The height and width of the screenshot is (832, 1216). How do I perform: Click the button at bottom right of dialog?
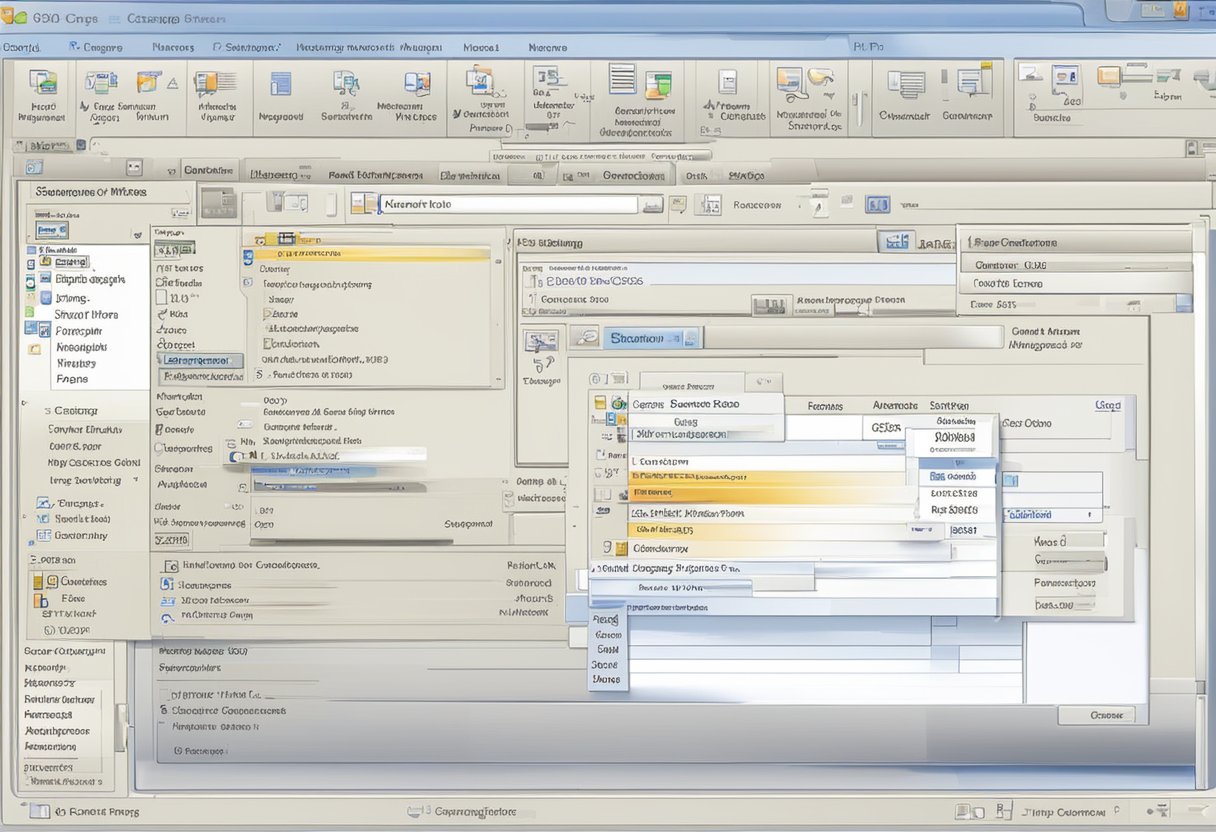(x=1096, y=715)
